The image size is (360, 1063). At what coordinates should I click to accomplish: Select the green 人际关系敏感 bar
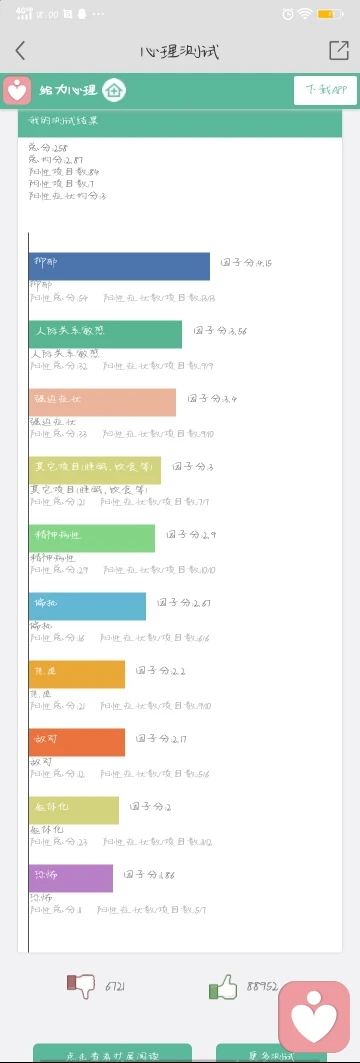click(x=105, y=334)
